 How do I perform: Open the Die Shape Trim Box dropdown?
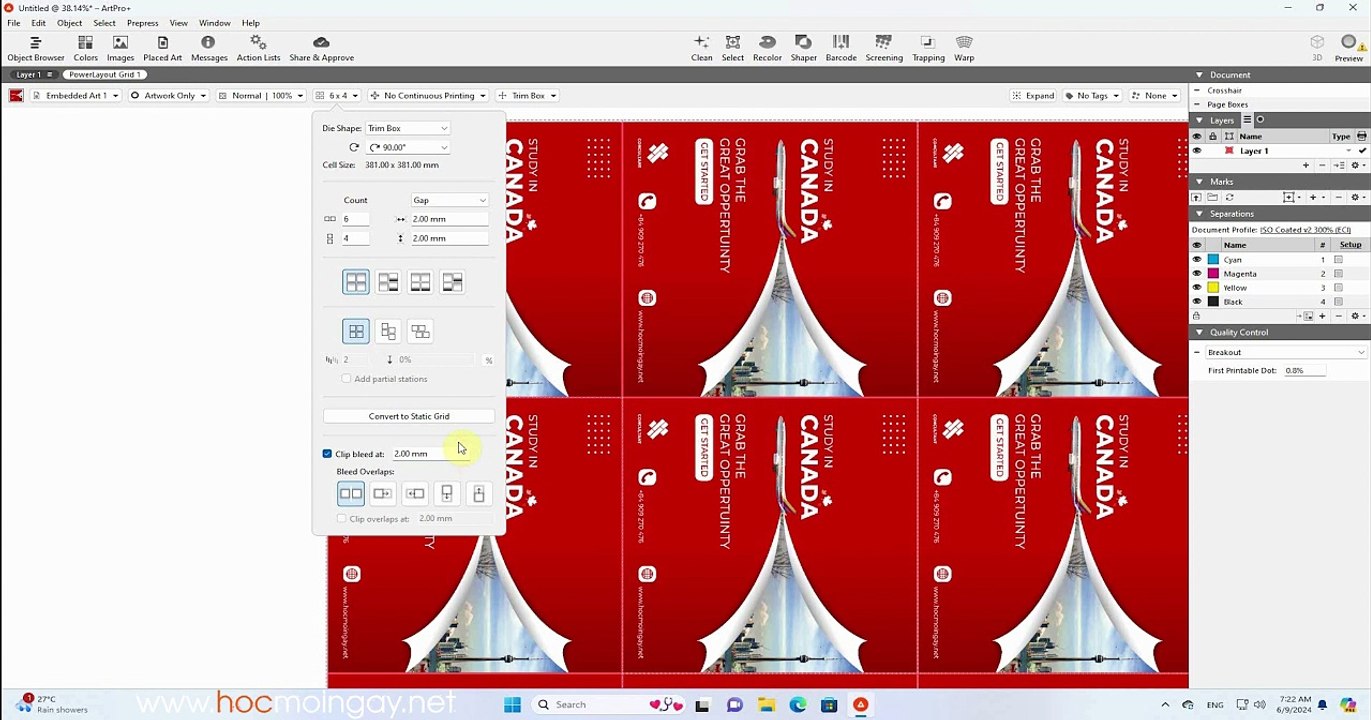[407, 128]
